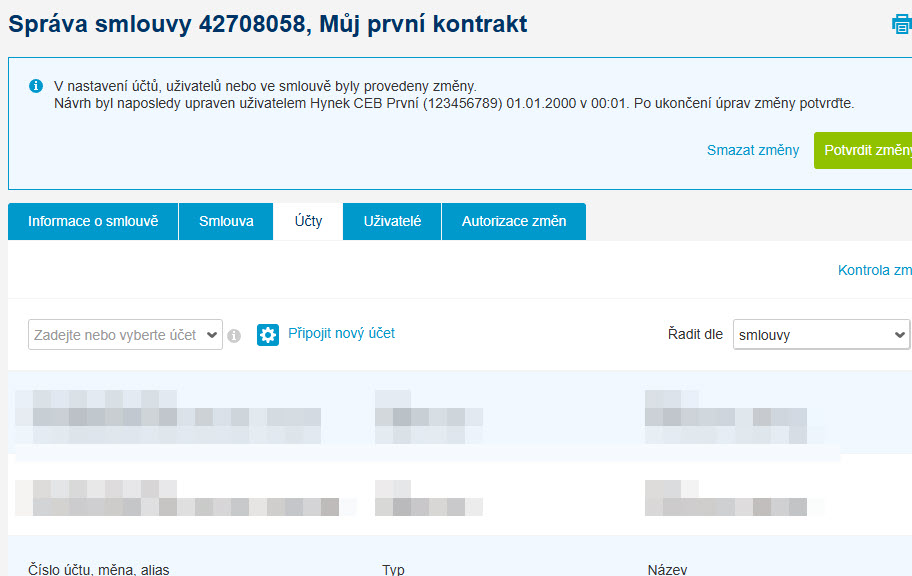Click the Typ column header
912x576 pixels.
point(393,569)
